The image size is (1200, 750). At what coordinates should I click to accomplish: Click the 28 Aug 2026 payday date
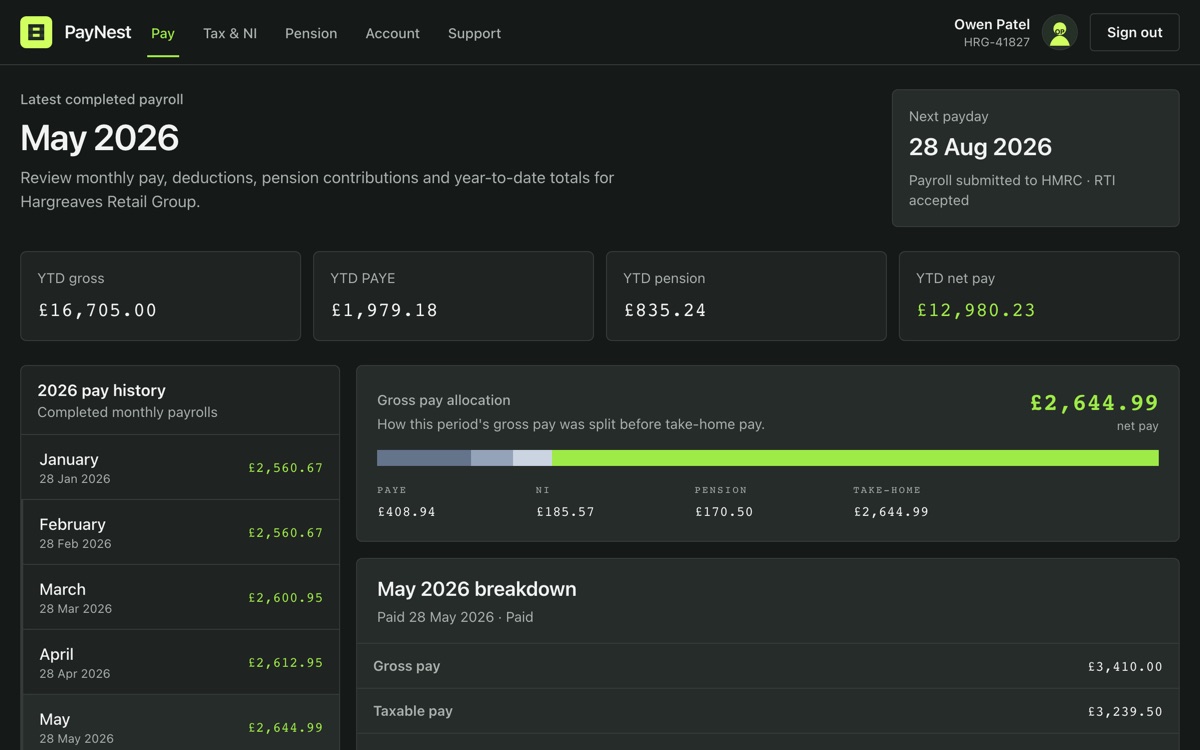(980, 147)
